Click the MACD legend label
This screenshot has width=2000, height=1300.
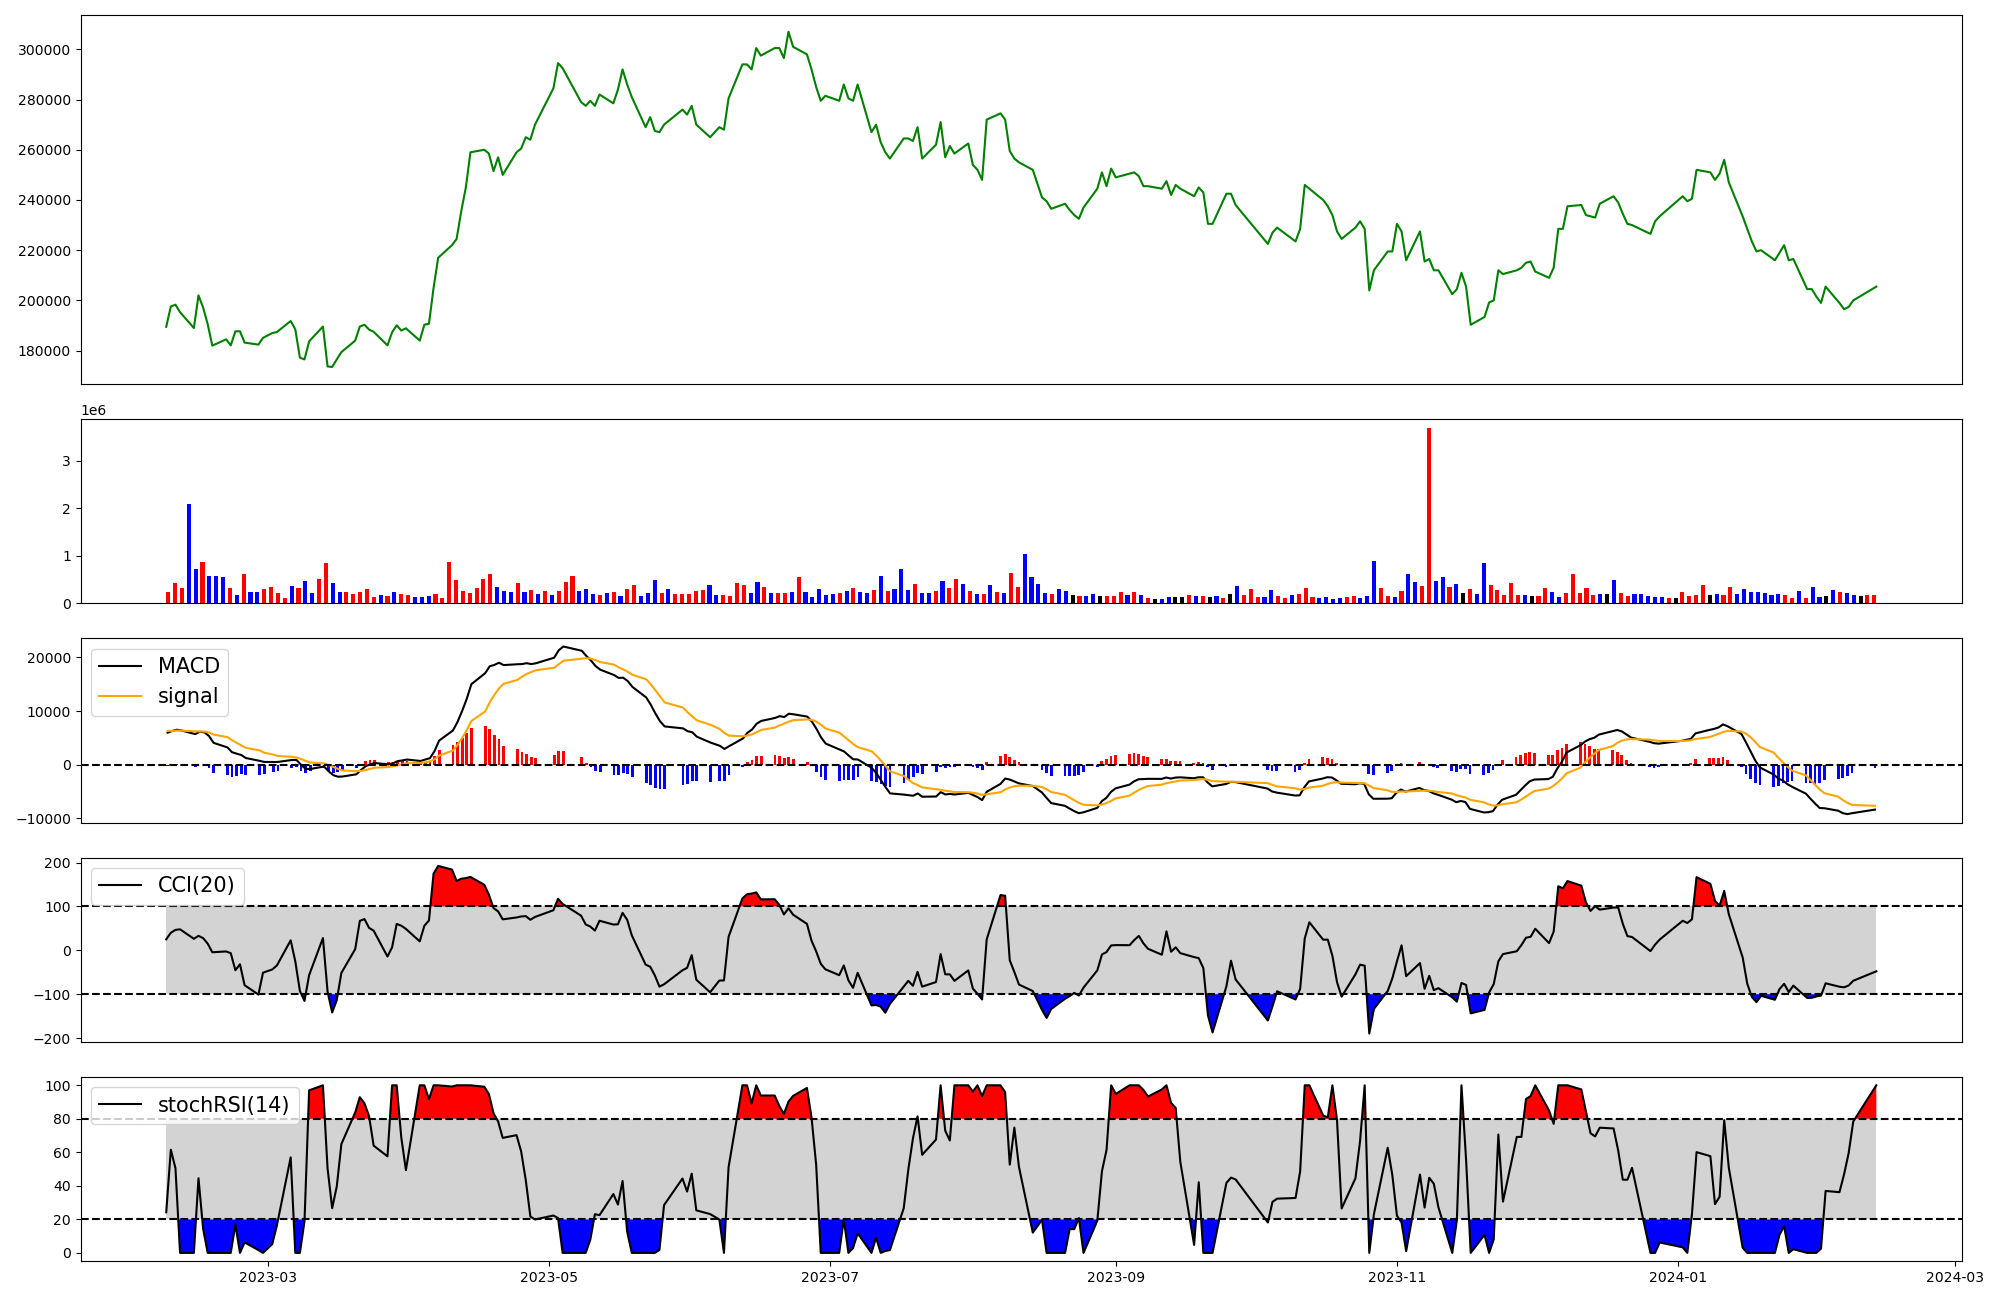coord(188,666)
